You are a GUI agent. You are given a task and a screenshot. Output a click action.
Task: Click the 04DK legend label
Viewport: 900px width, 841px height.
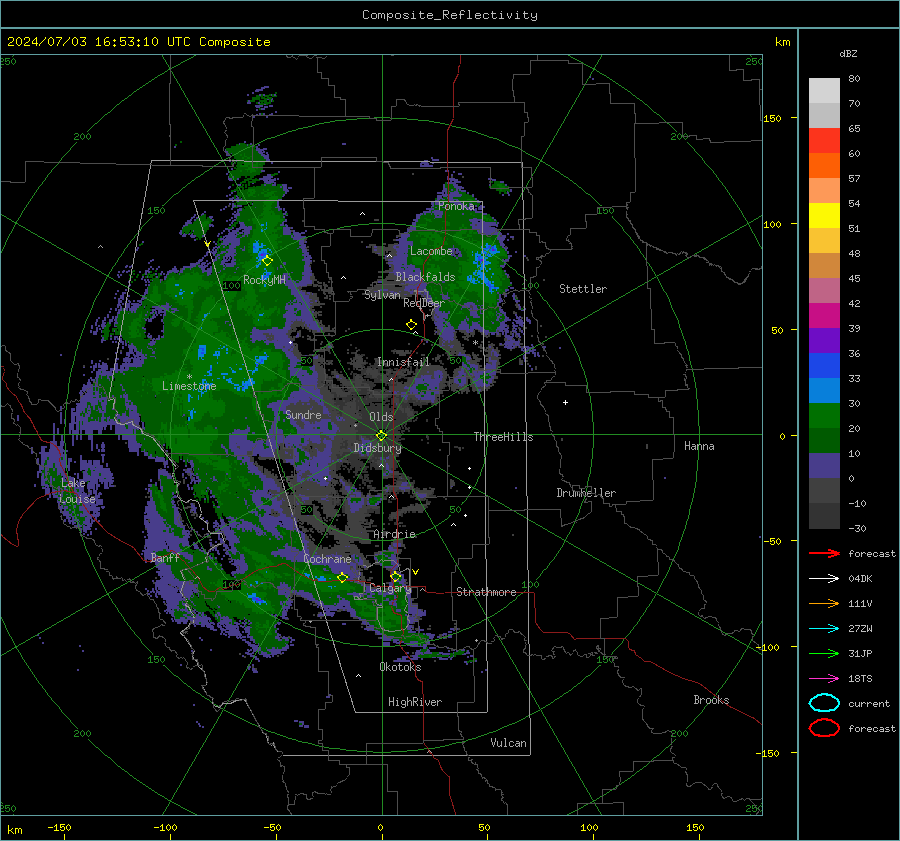(860, 579)
